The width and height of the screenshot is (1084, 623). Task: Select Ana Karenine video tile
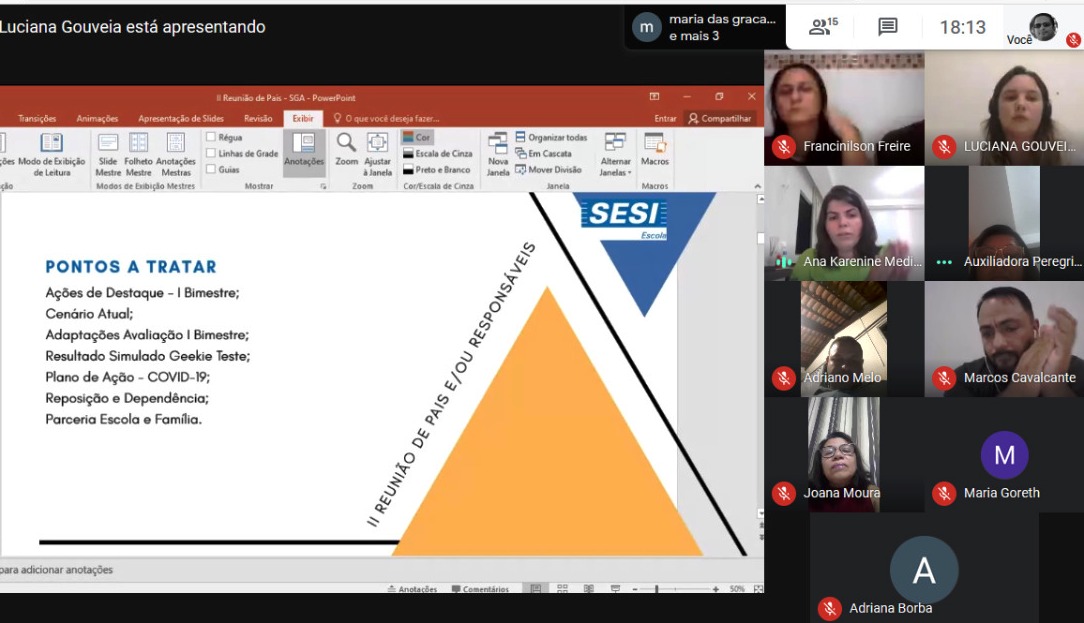pyautogui.click(x=844, y=223)
